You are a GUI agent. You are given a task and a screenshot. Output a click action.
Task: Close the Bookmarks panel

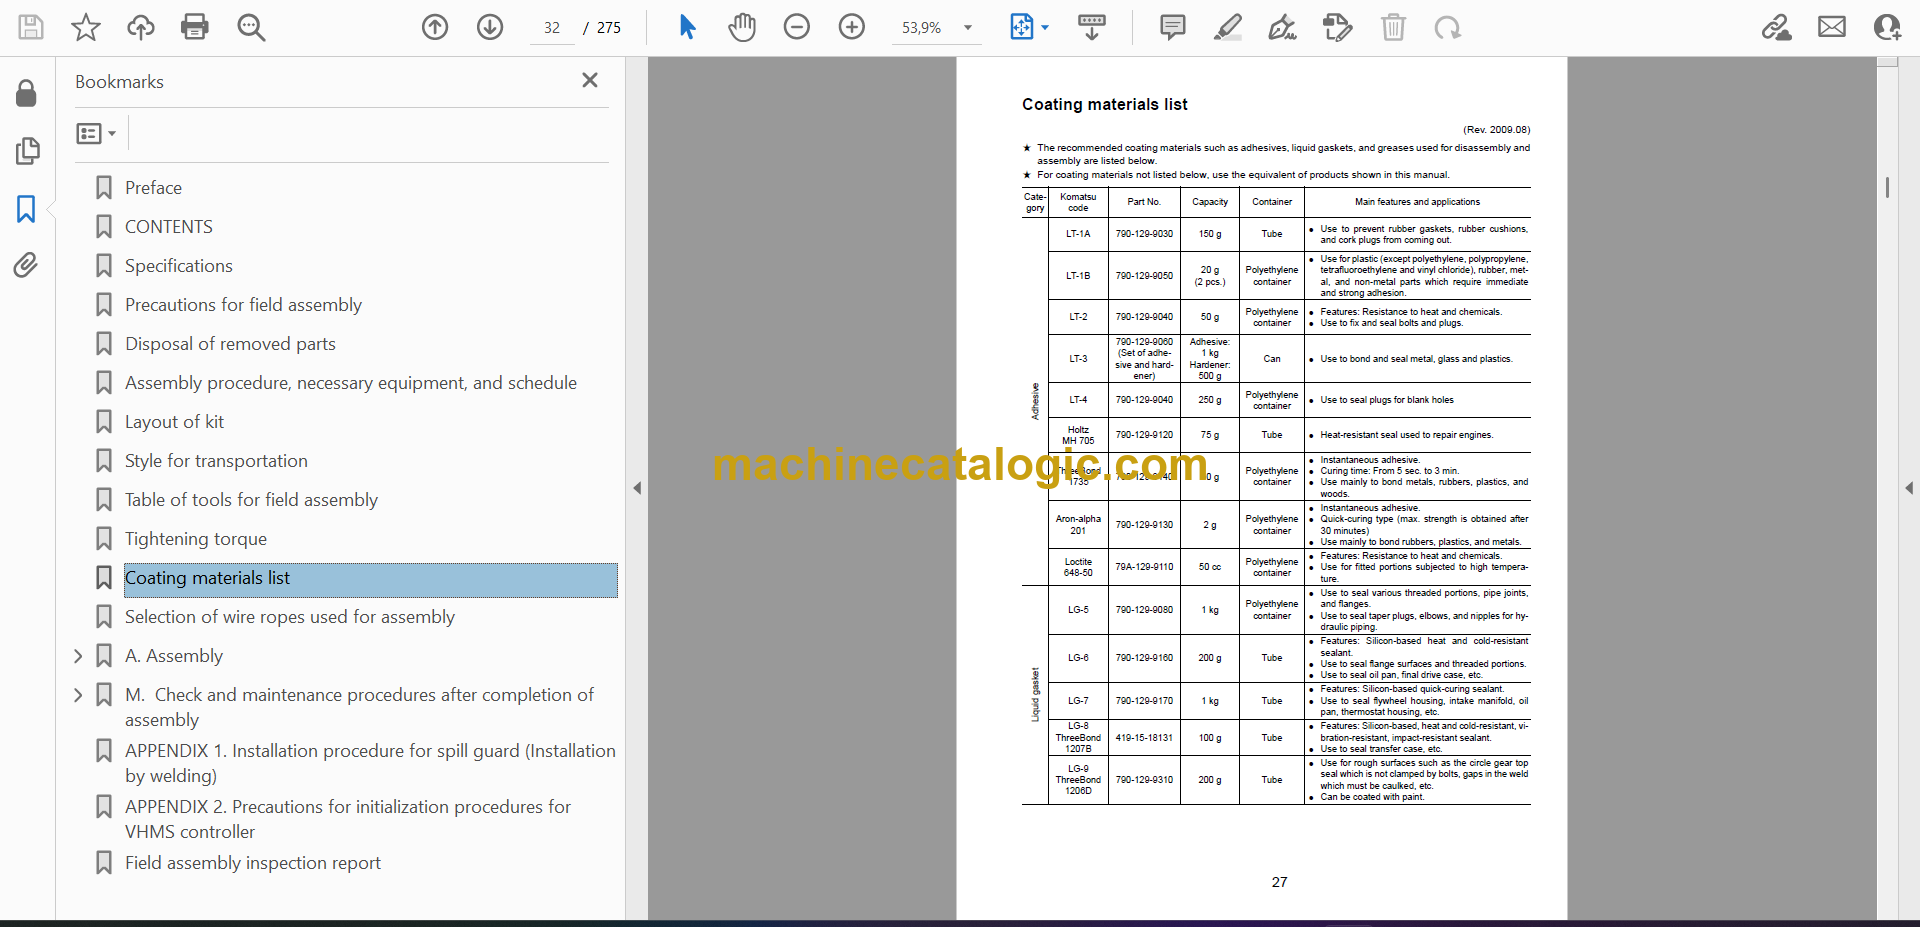point(590,80)
